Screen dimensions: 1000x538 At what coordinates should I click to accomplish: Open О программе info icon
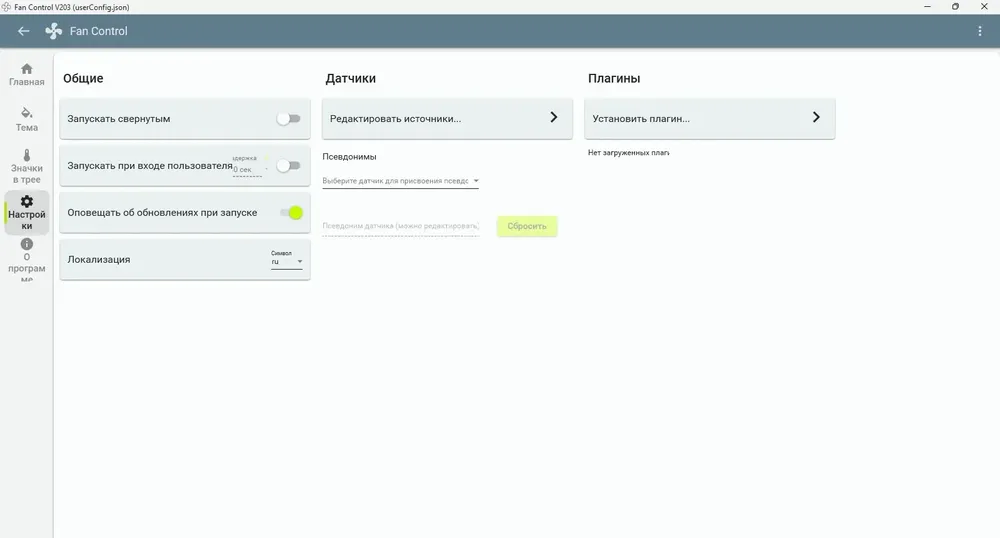tap(27, 244)
